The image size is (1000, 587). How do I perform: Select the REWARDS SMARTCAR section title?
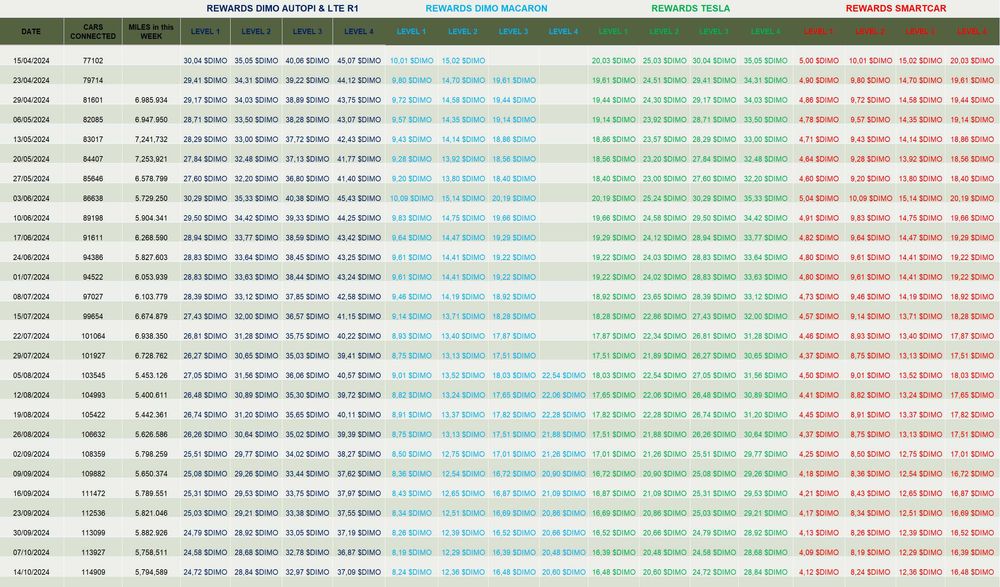(896, 9)
